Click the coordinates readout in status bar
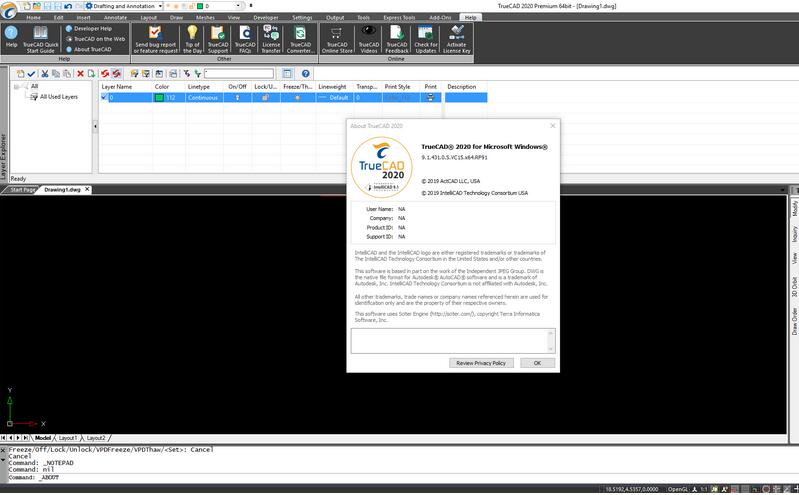 click(631, 489)
